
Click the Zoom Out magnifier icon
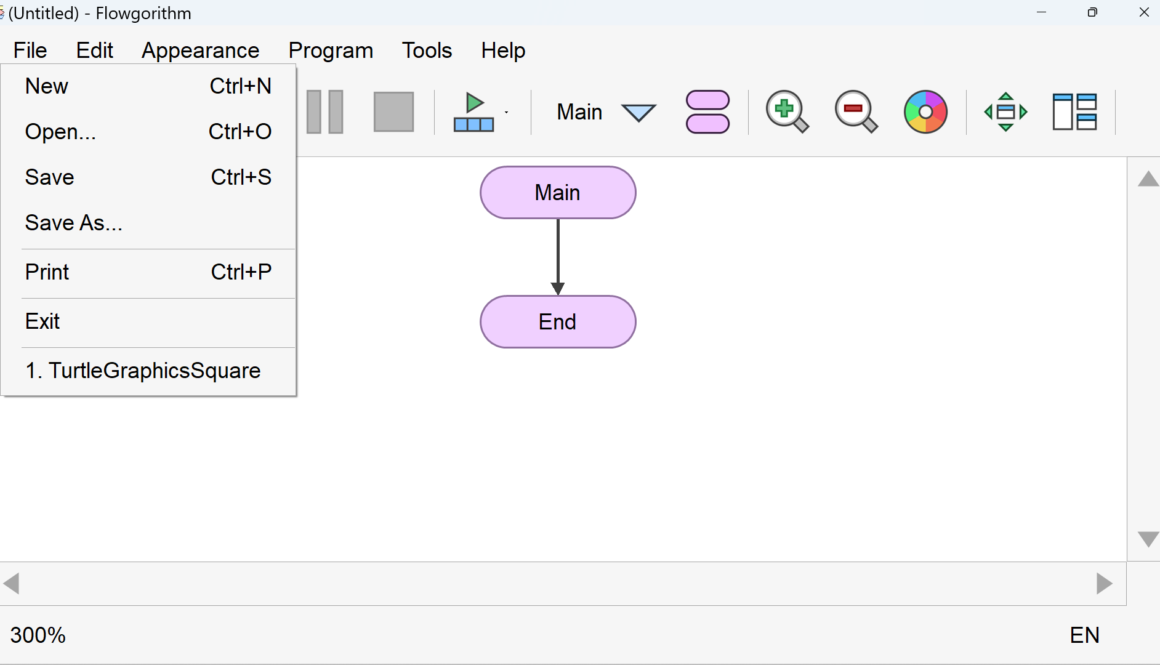856,112
